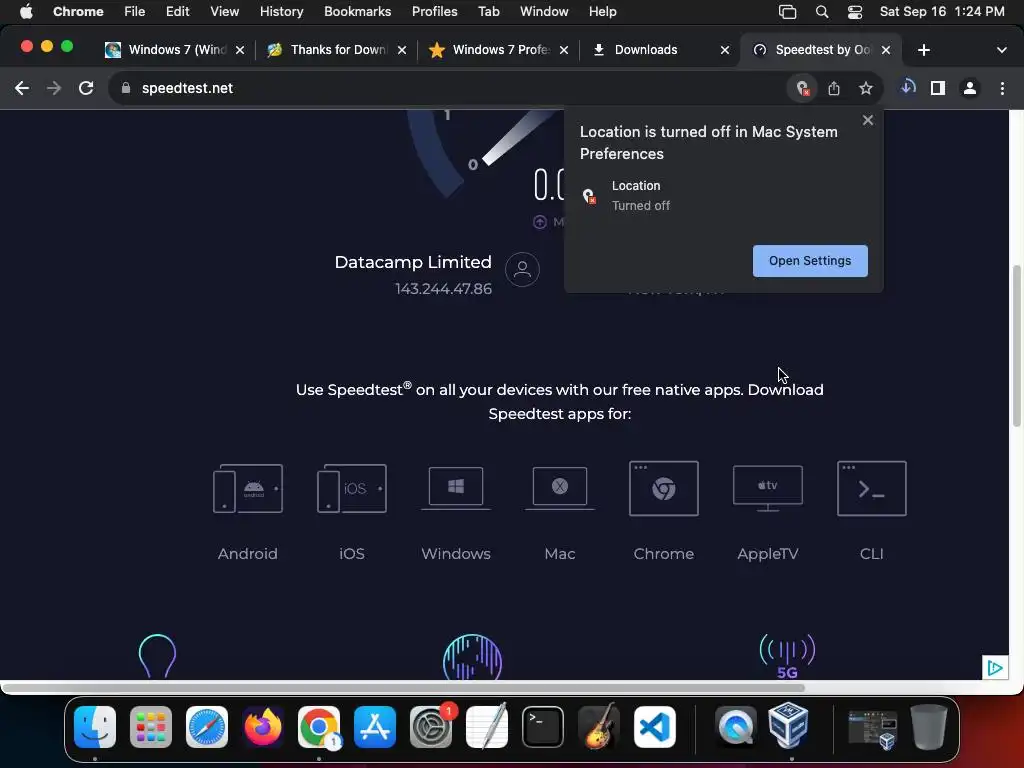Click the light bulb icon at page bottom

pyautogui.click(x=157, y=656)
